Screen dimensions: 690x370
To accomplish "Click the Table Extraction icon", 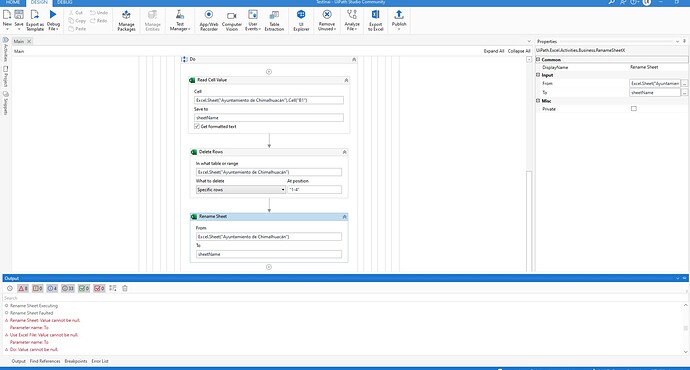I will click(x=274, y=21).
